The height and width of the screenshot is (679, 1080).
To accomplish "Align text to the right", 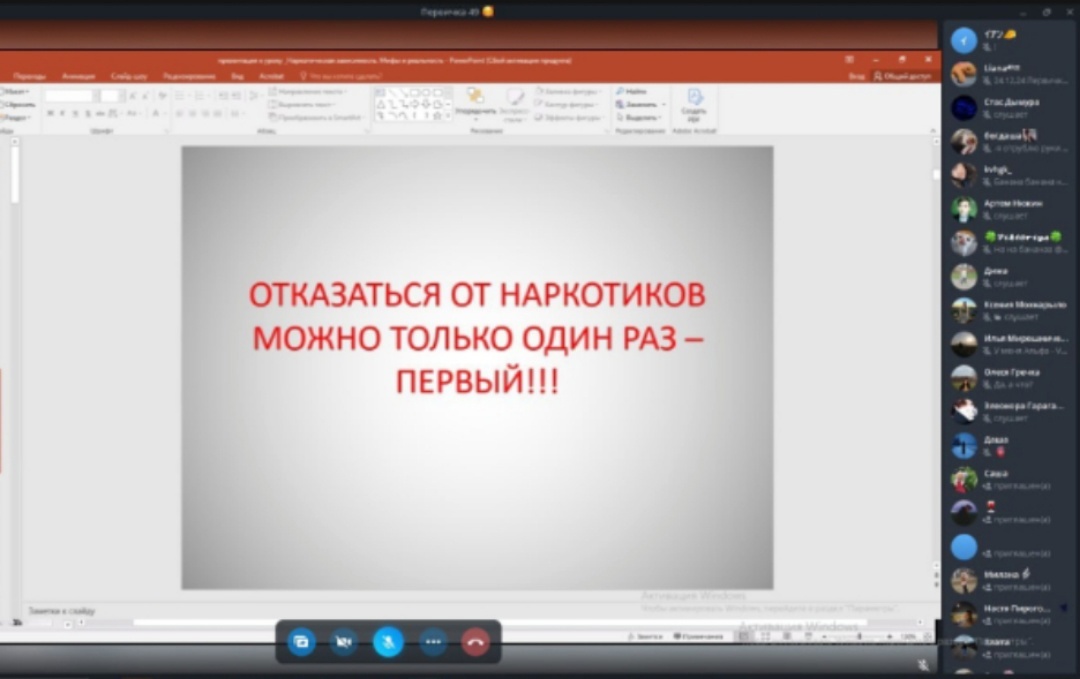I will (205, 113).
